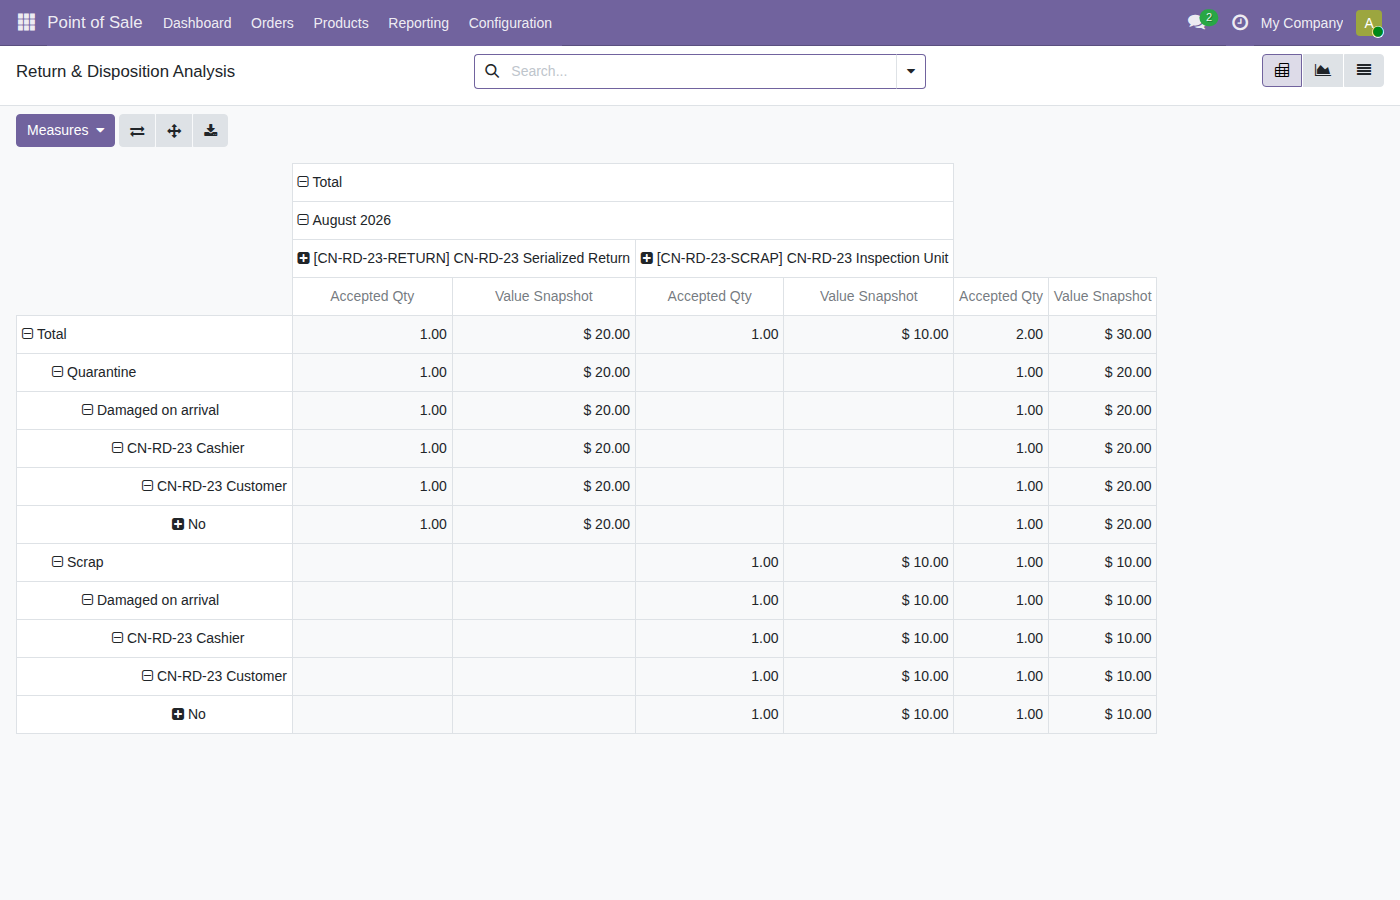Switch to list view
Image resolution: width=1400 pixels, height=900 pixels.
(x=1364, y=71)
